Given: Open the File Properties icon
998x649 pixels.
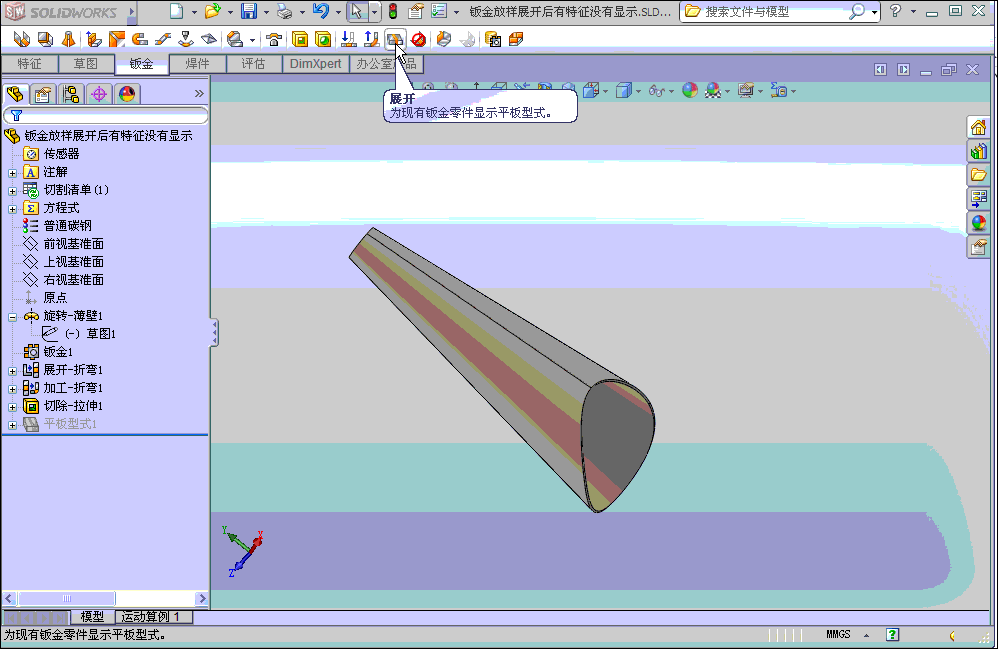Looking at the screenshot, I should tap(416, 11).
